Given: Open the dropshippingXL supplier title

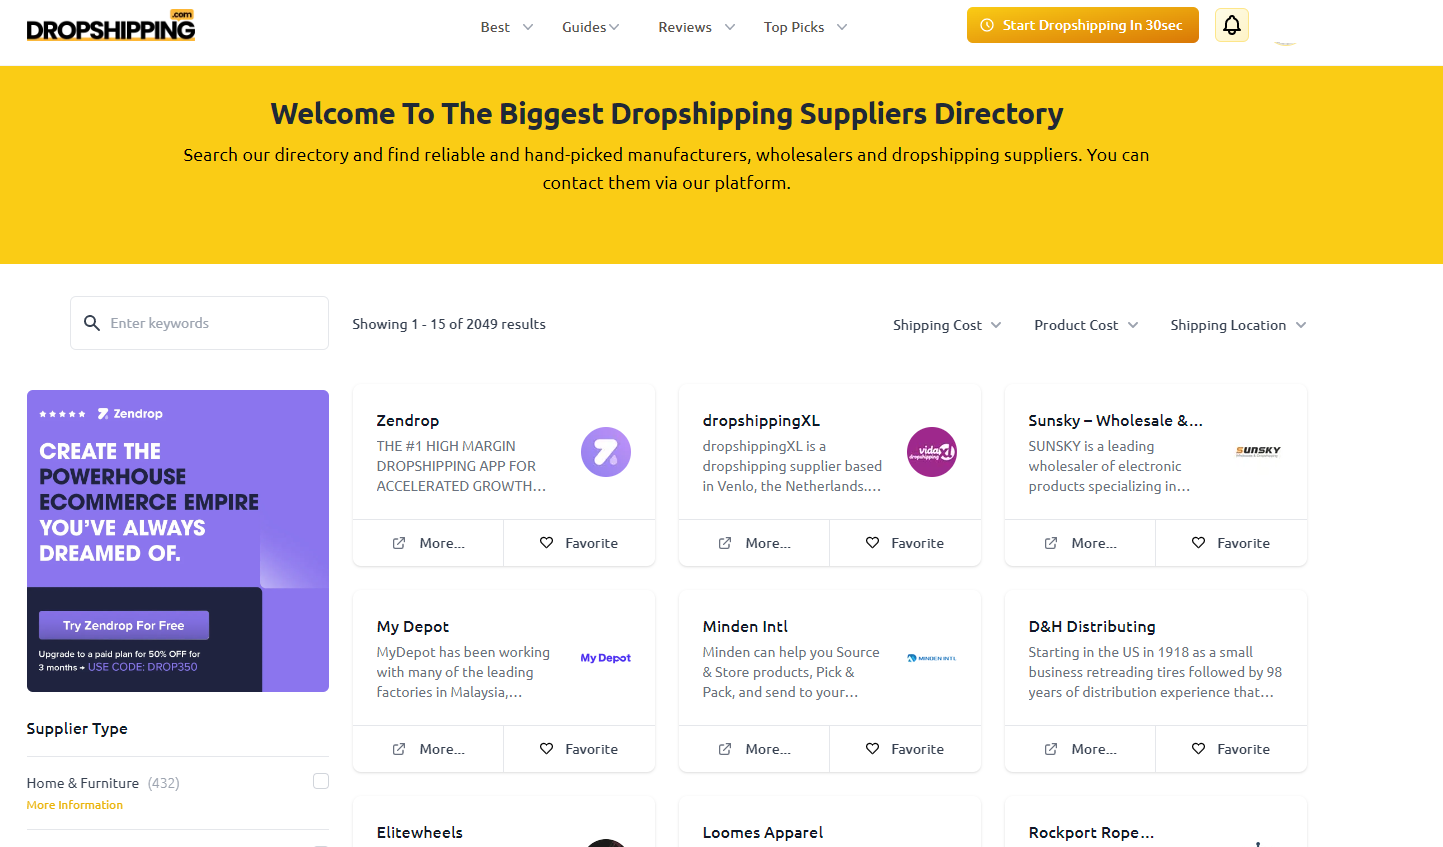Looking at the screenshot, I should click(761, 421).
